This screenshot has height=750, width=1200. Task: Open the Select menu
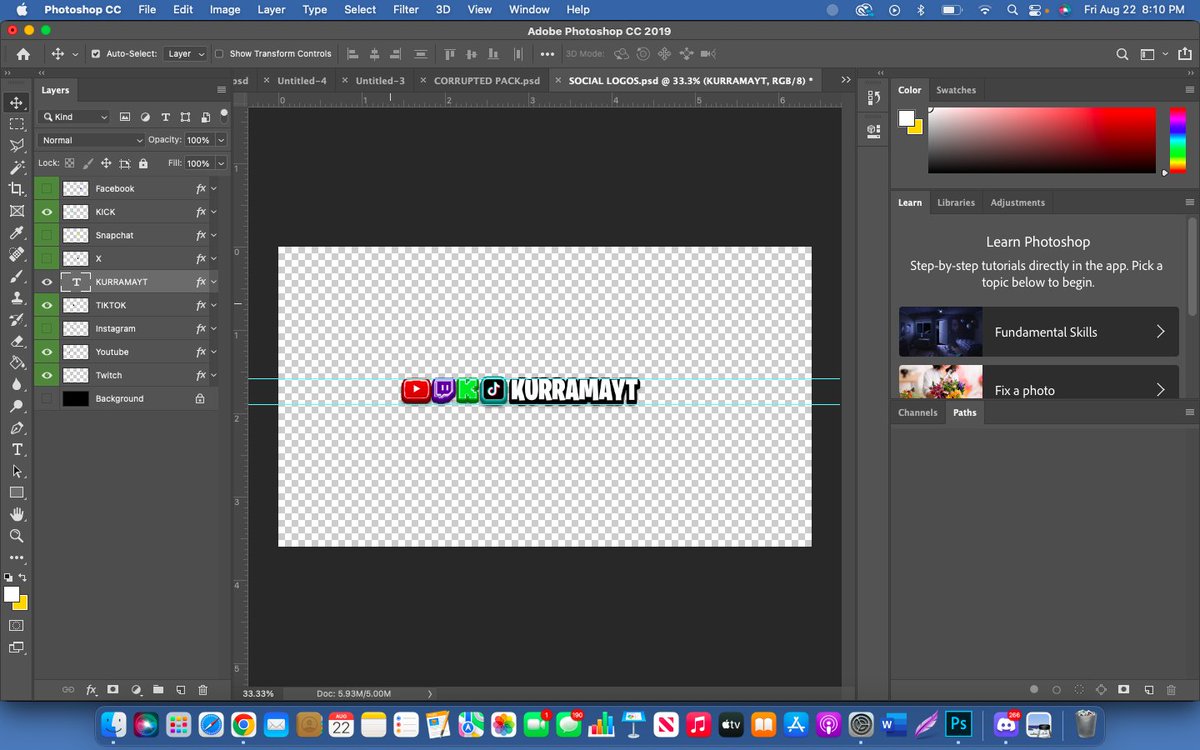click(360, 9)
